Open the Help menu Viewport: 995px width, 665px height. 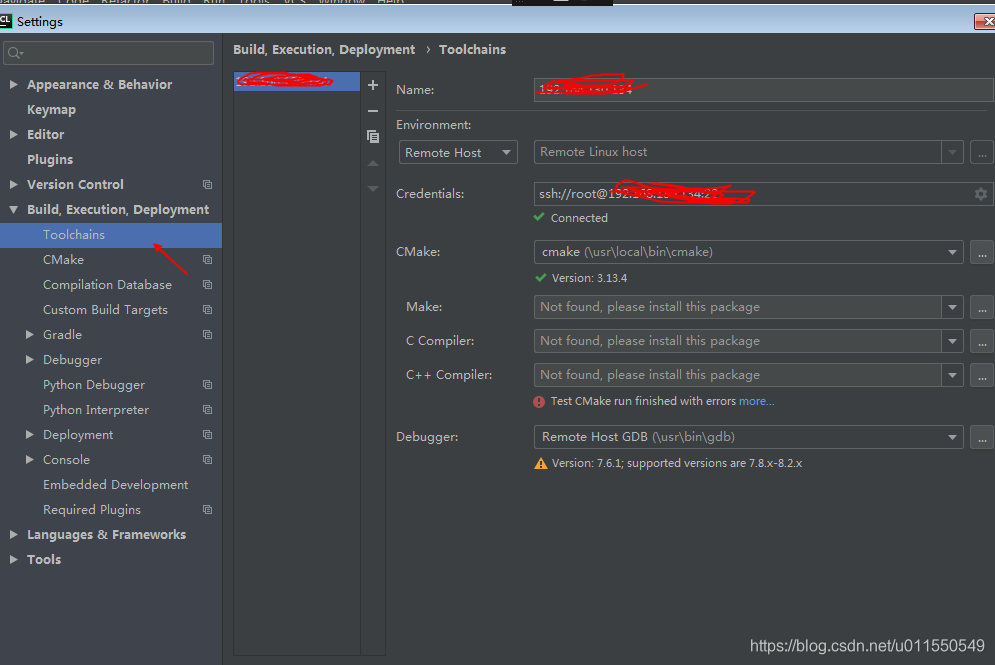[x=391, y=3]
